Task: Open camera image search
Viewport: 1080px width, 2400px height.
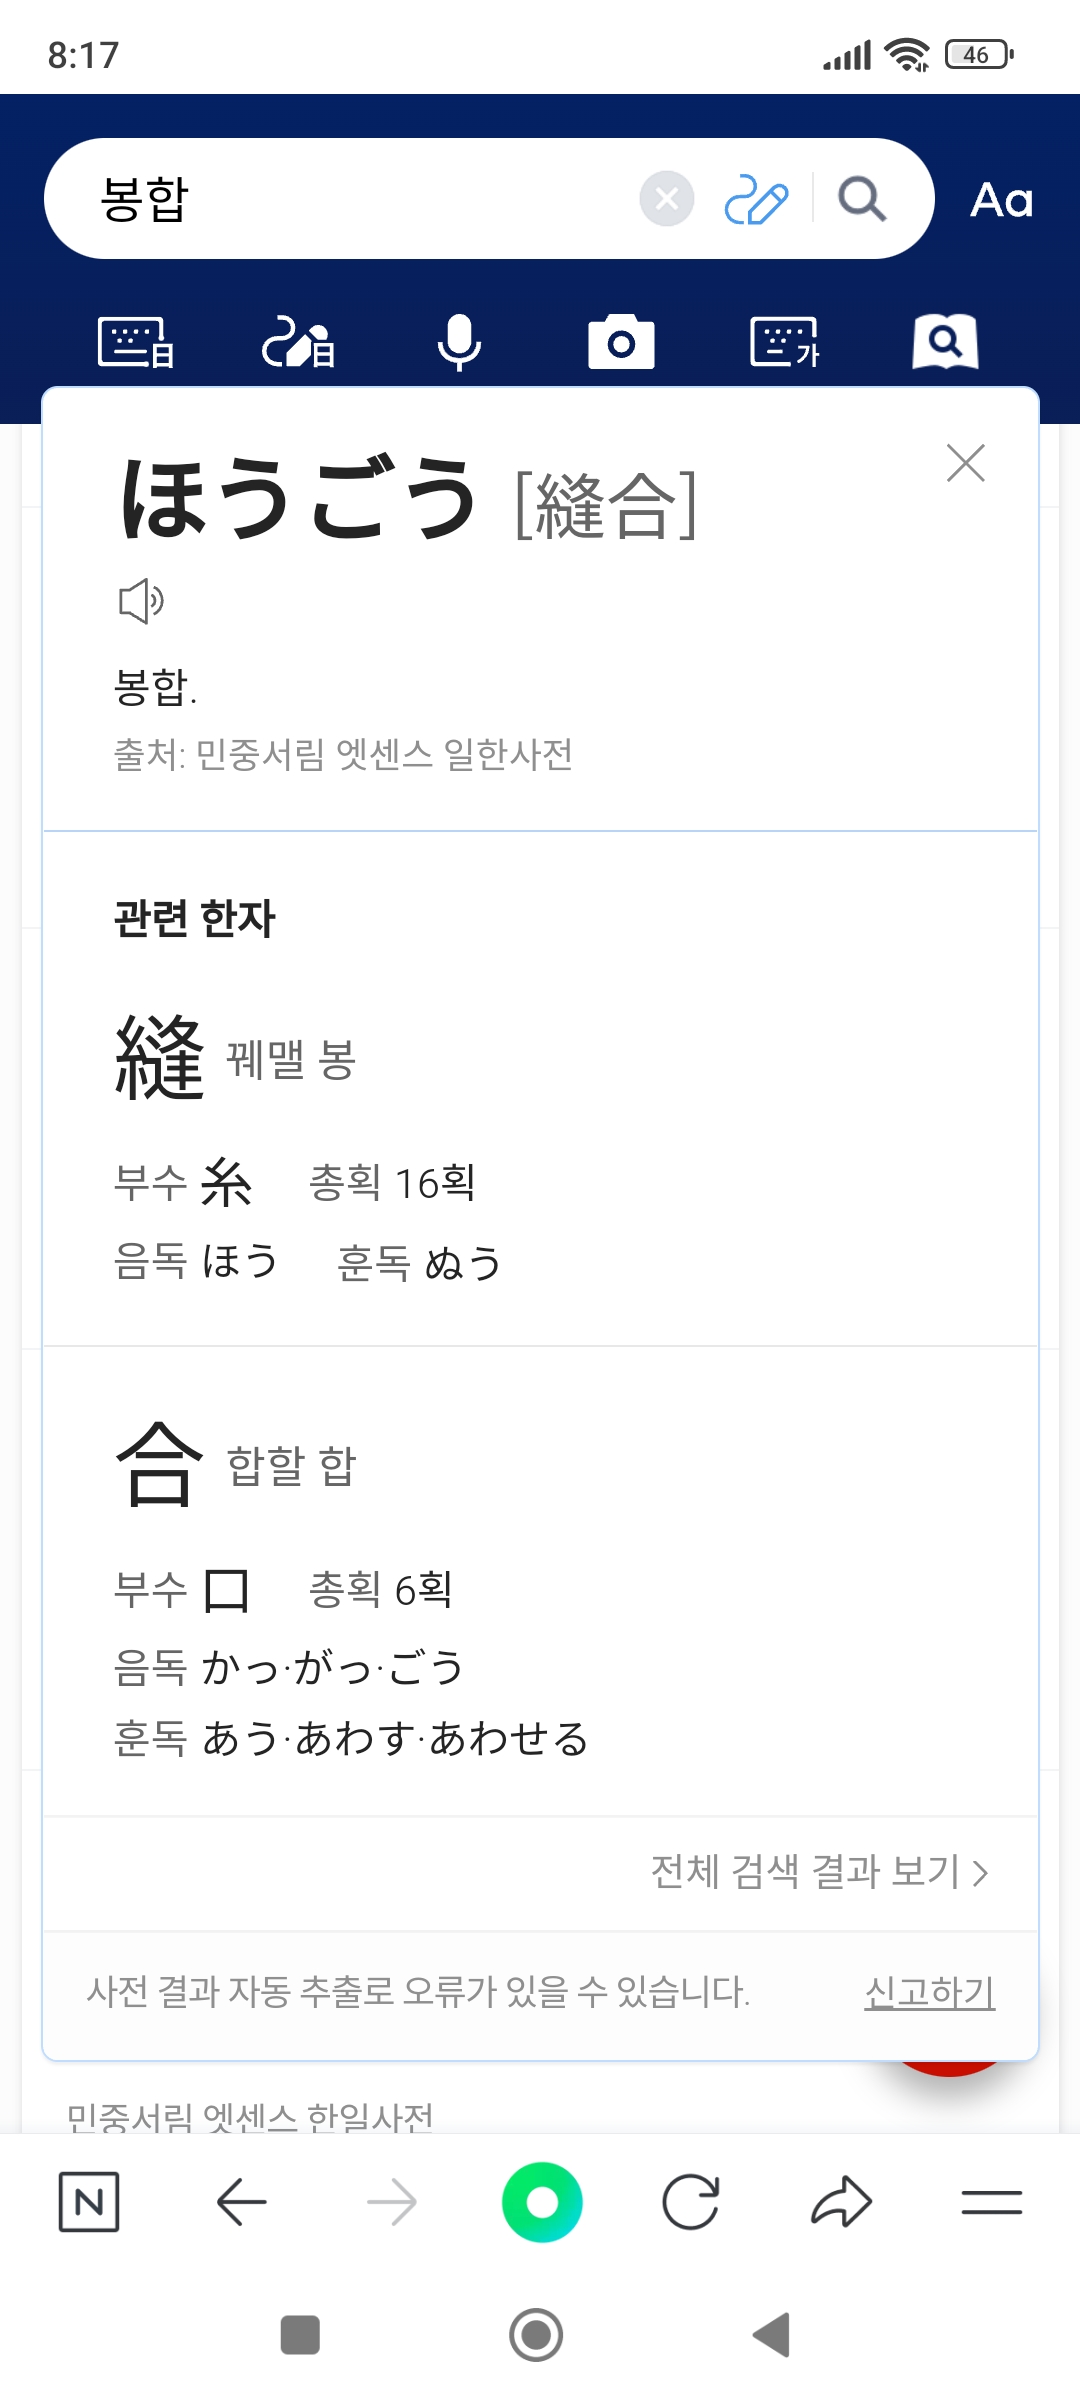Action: 621,343
